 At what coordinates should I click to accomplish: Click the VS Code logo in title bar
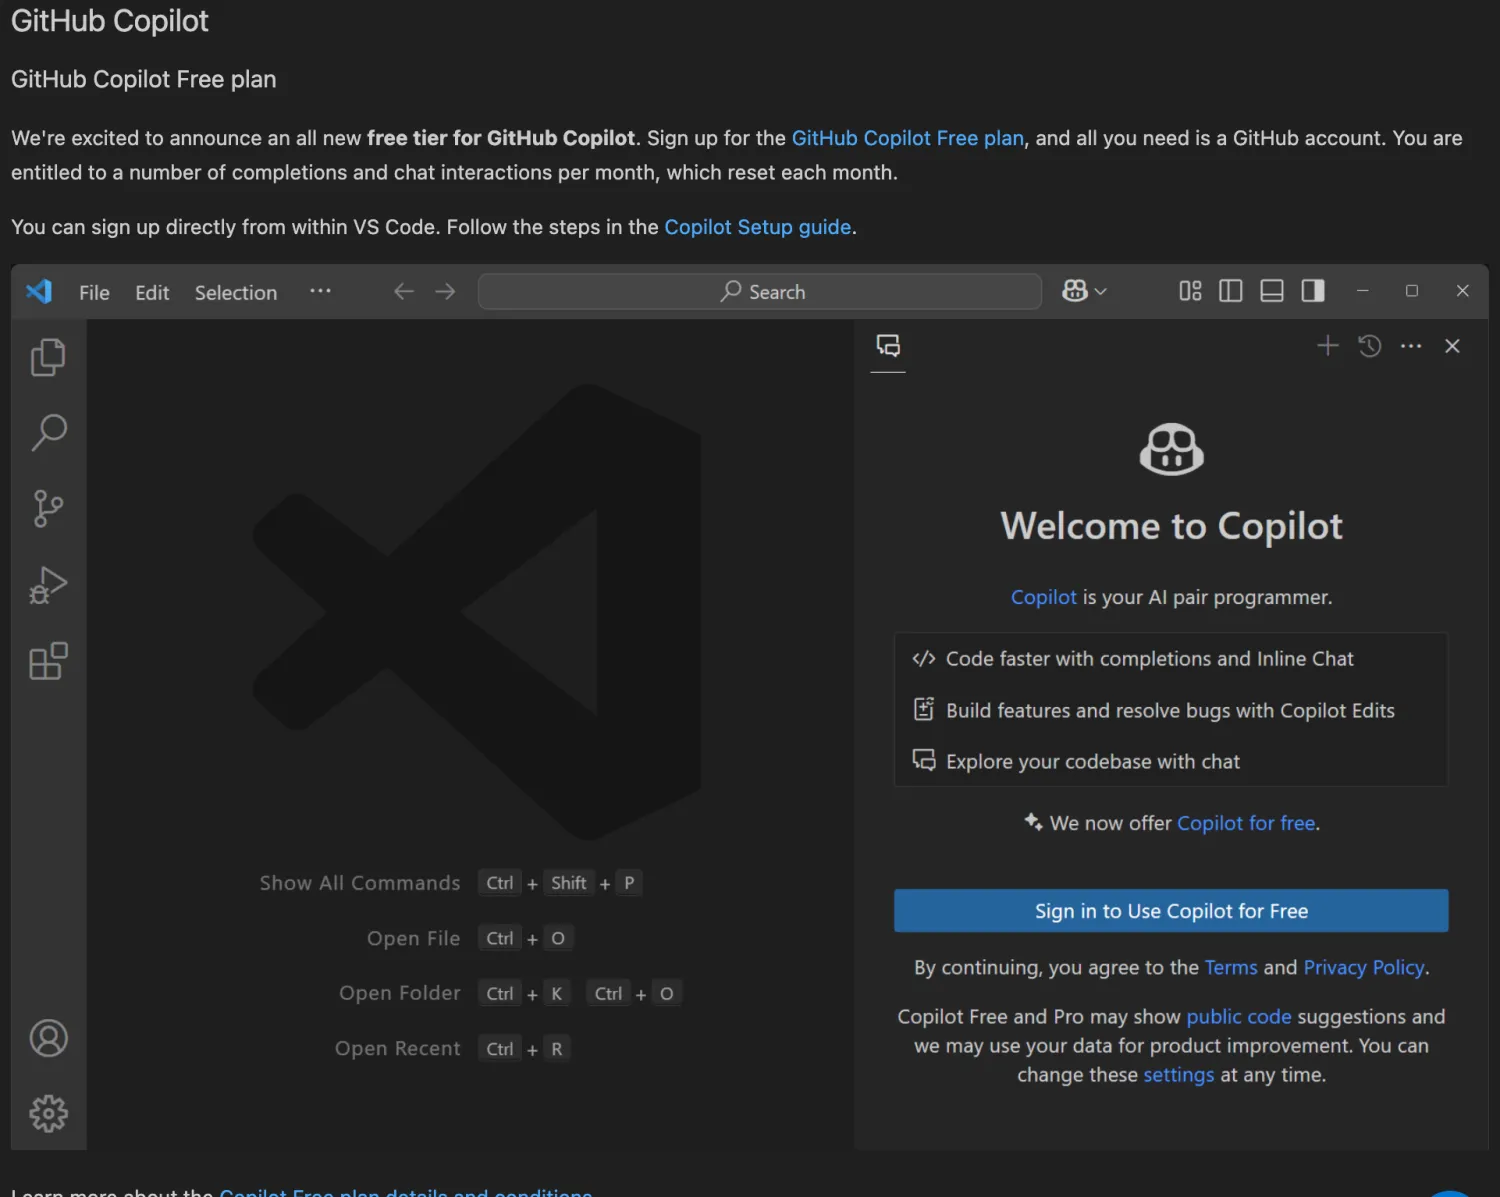coord(39,291)
